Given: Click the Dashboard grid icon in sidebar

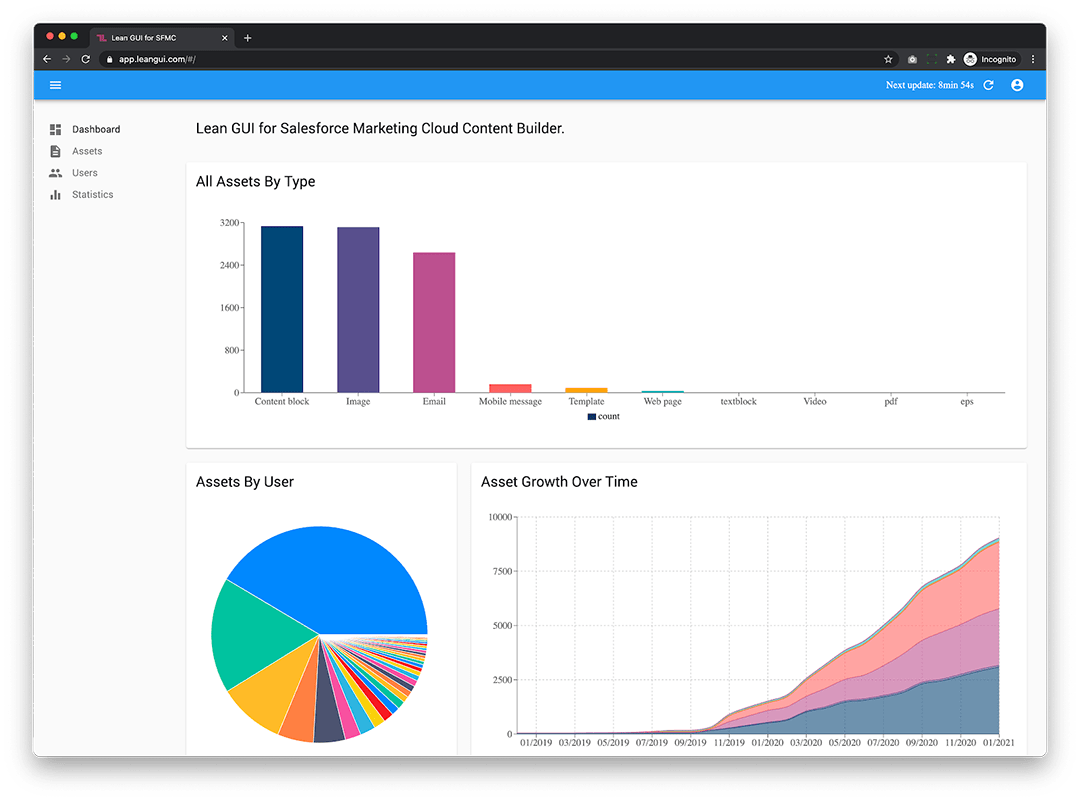Looking at the screenshot, I should point(55,129).
